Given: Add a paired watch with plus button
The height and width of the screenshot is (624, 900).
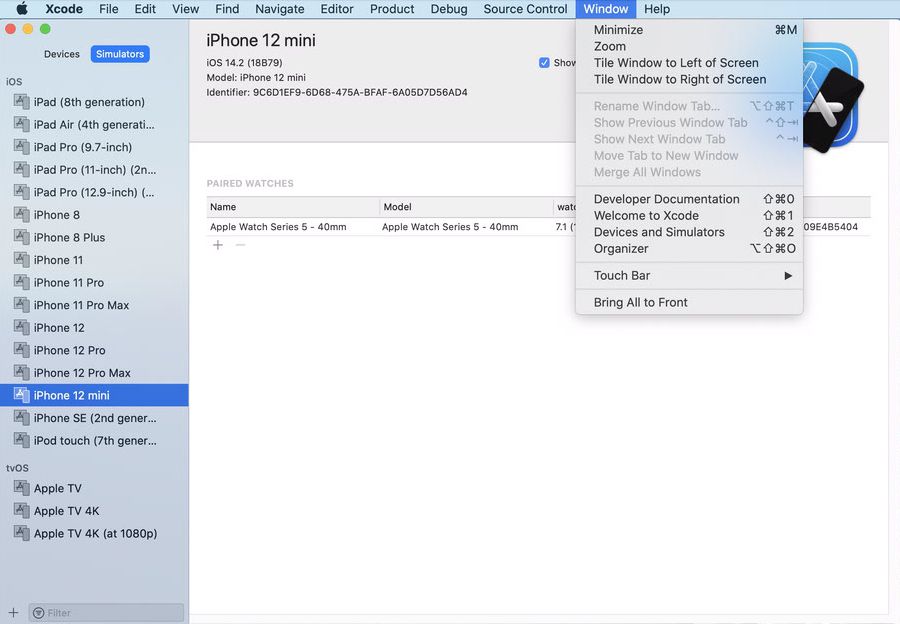Looking at the screenshot, I should pyautogui.click(x=218, y=245).
